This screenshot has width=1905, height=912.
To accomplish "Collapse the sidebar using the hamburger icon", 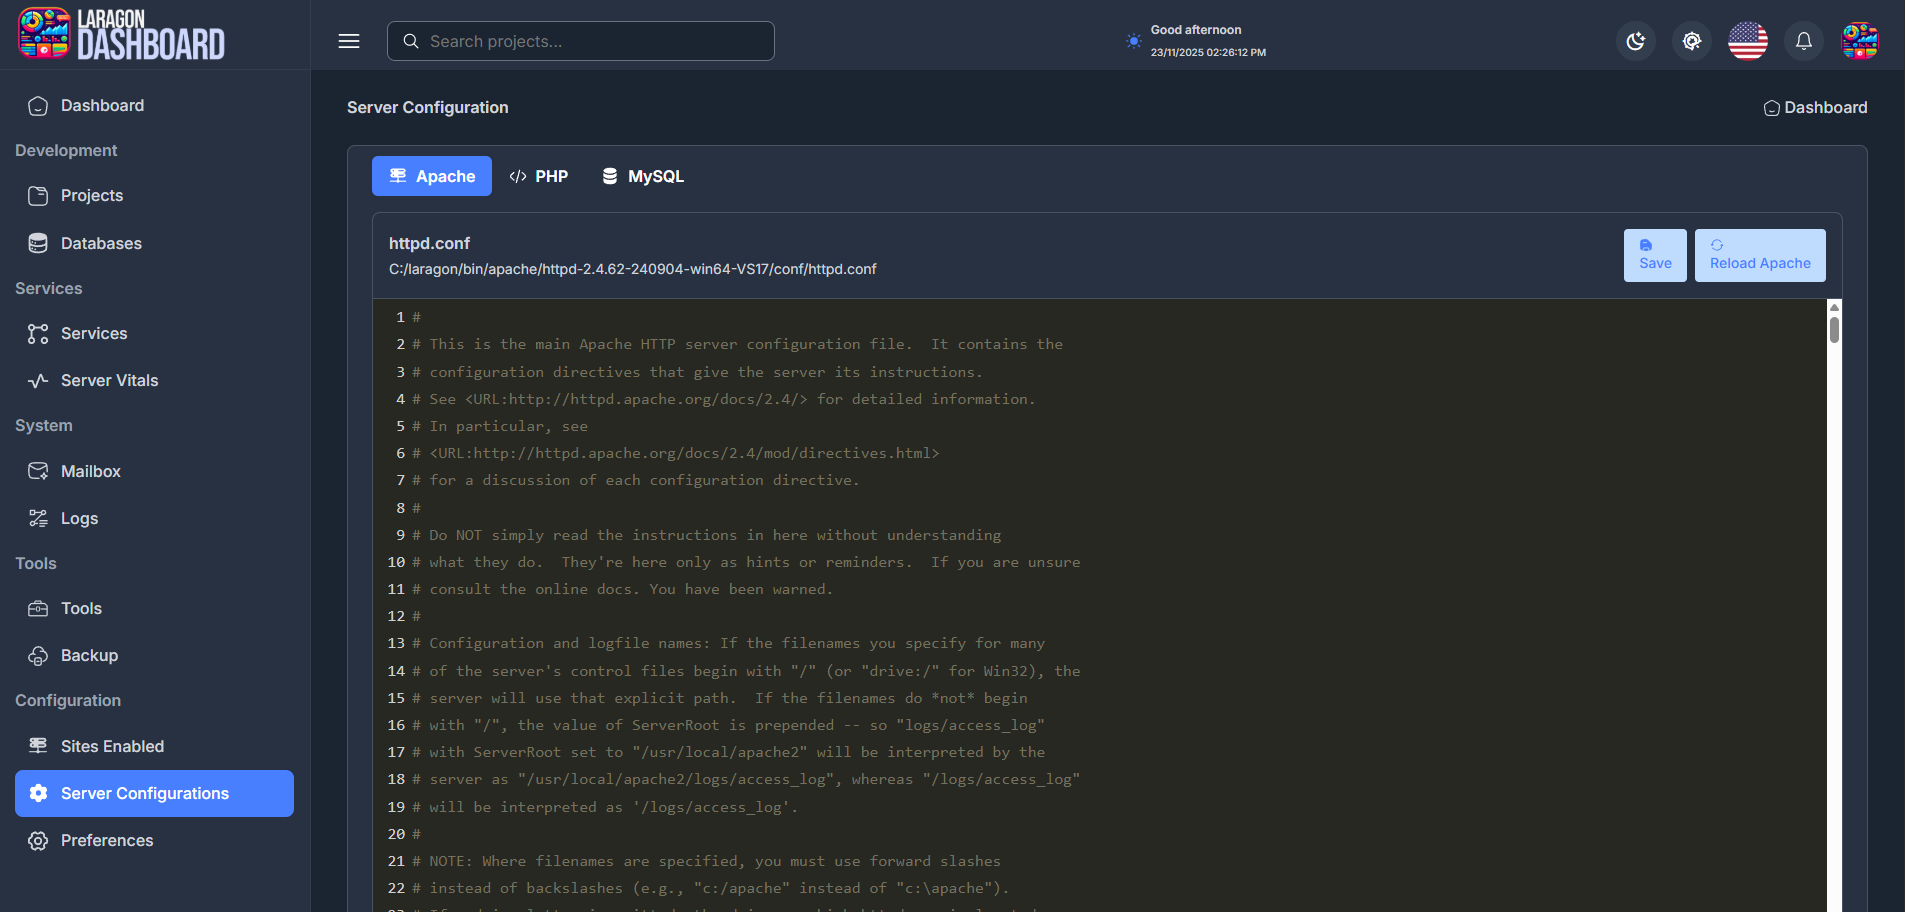I will click(349, 41).
